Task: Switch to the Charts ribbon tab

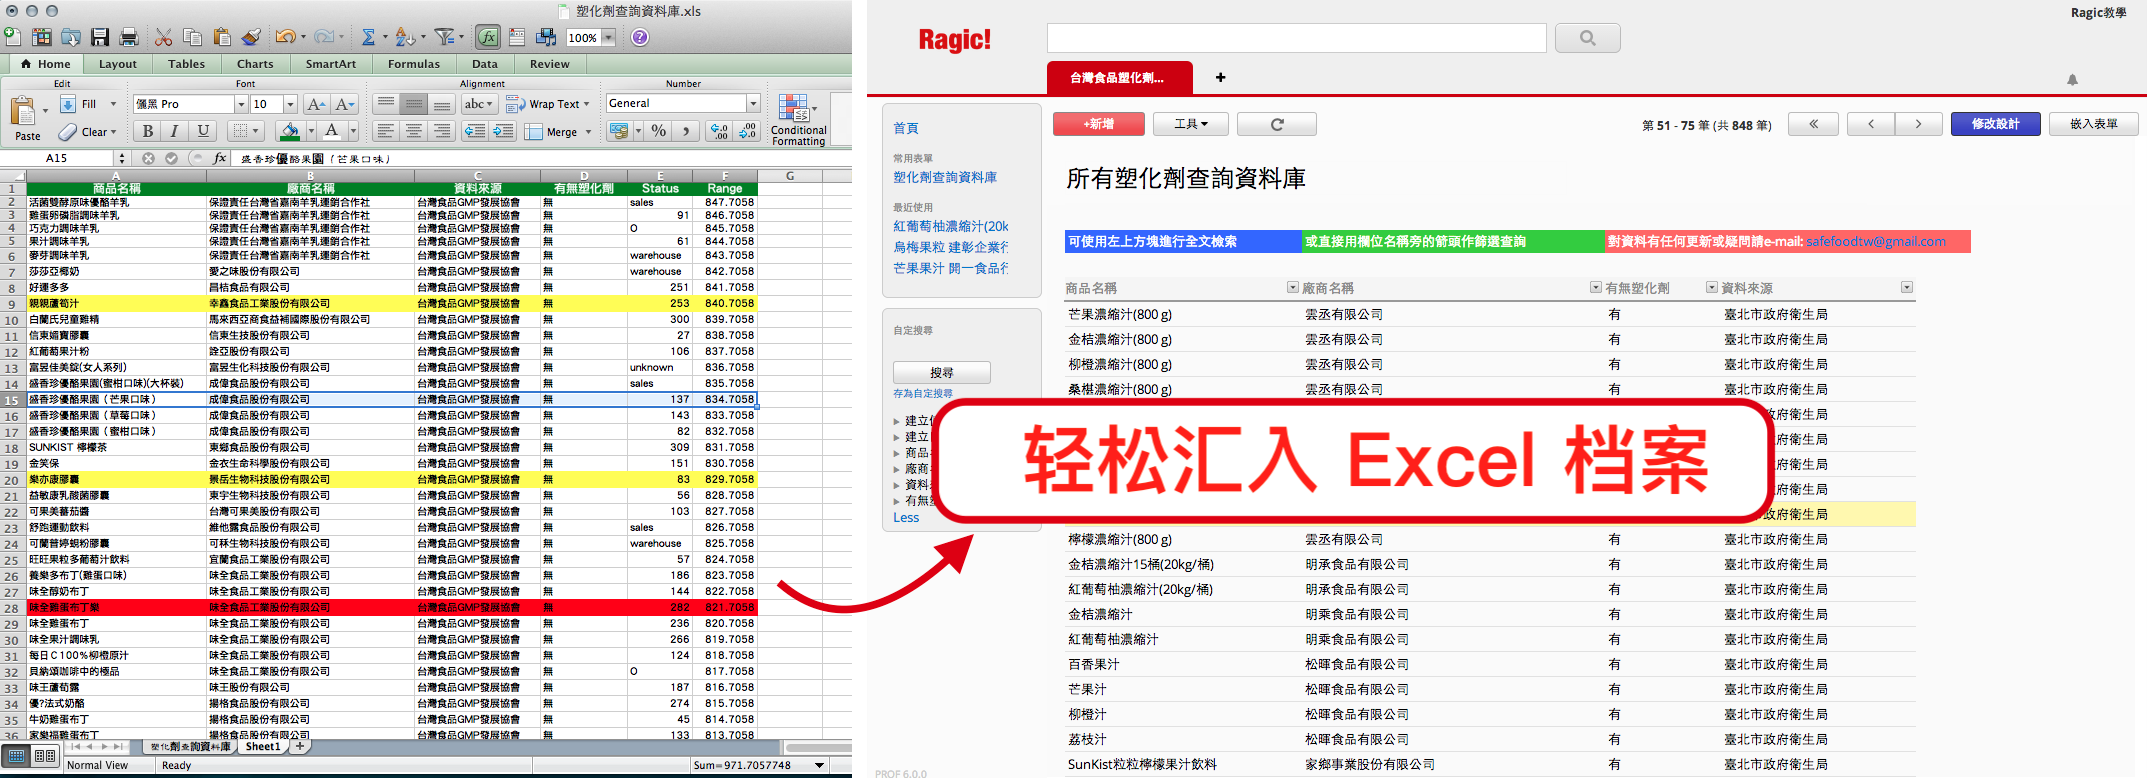Action: click(x=255, y=64)
